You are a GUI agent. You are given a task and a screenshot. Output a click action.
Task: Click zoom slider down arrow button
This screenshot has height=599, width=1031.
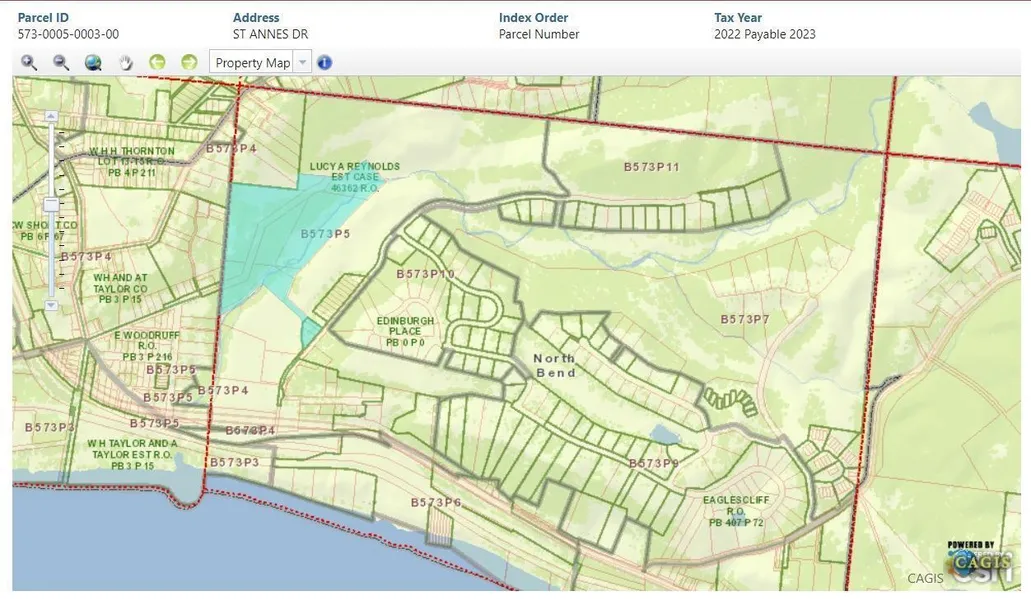pyautogui.click(x=51, y=304)
